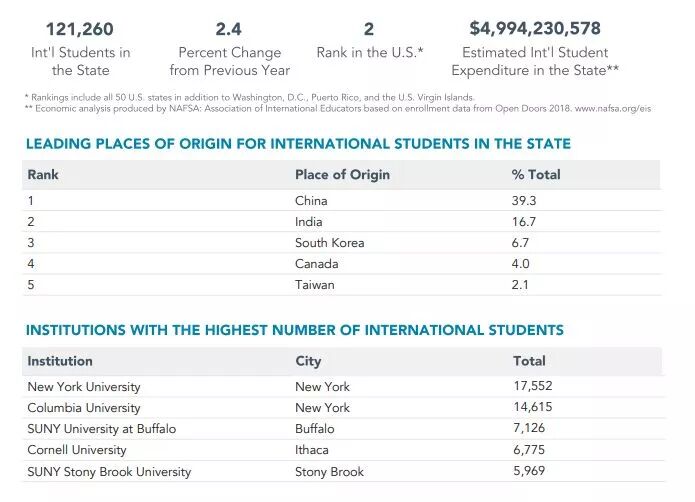Select the 14,615 total value
Viewport: 695px width, 502px height.
[533, 407]
